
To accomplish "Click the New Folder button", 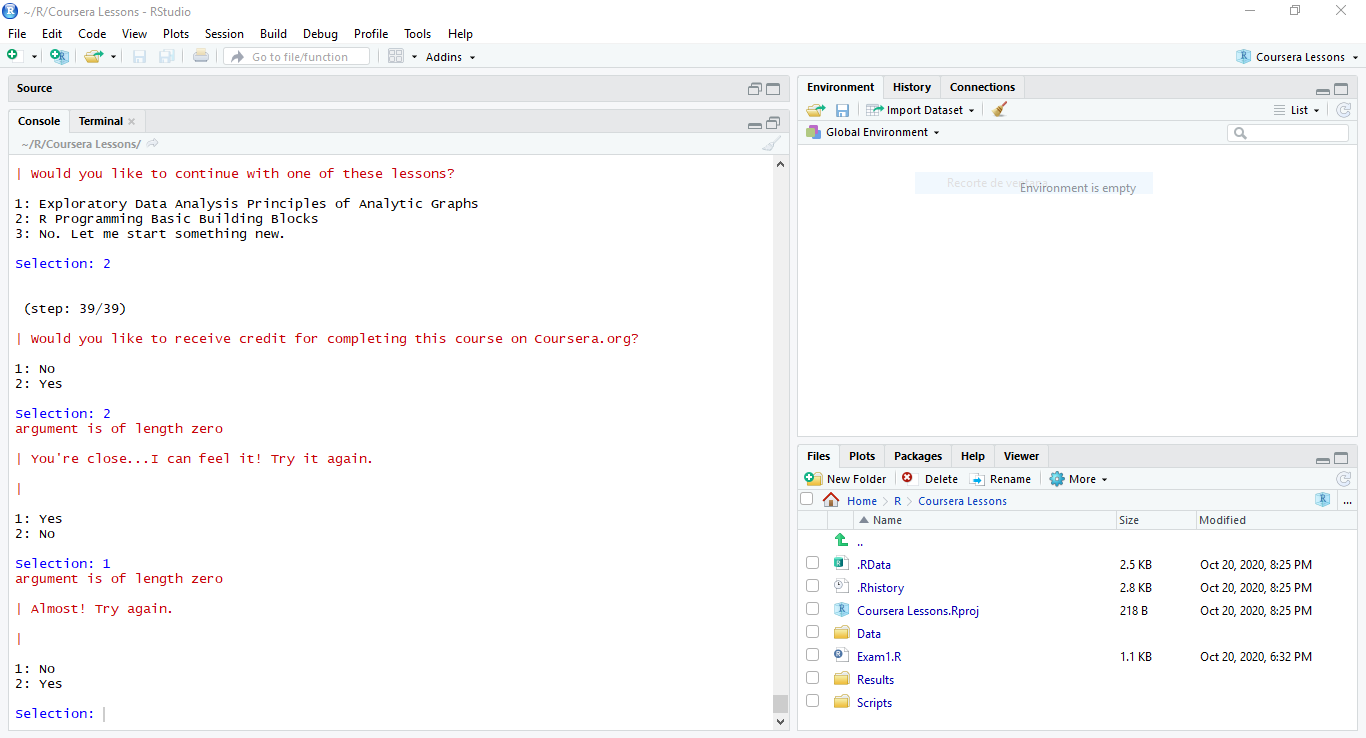I will [846, 478].
